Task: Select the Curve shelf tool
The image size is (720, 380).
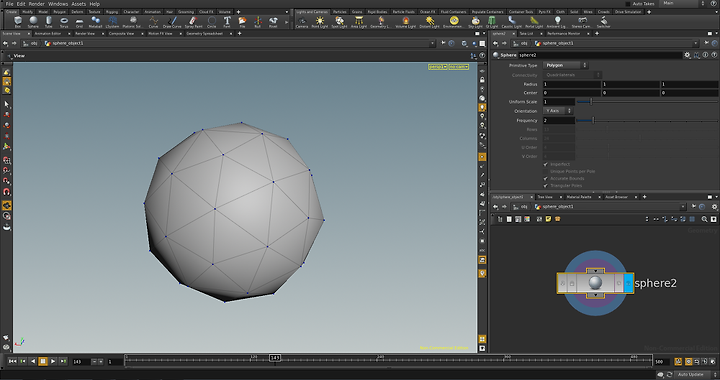Action: [x=153, y=22]
